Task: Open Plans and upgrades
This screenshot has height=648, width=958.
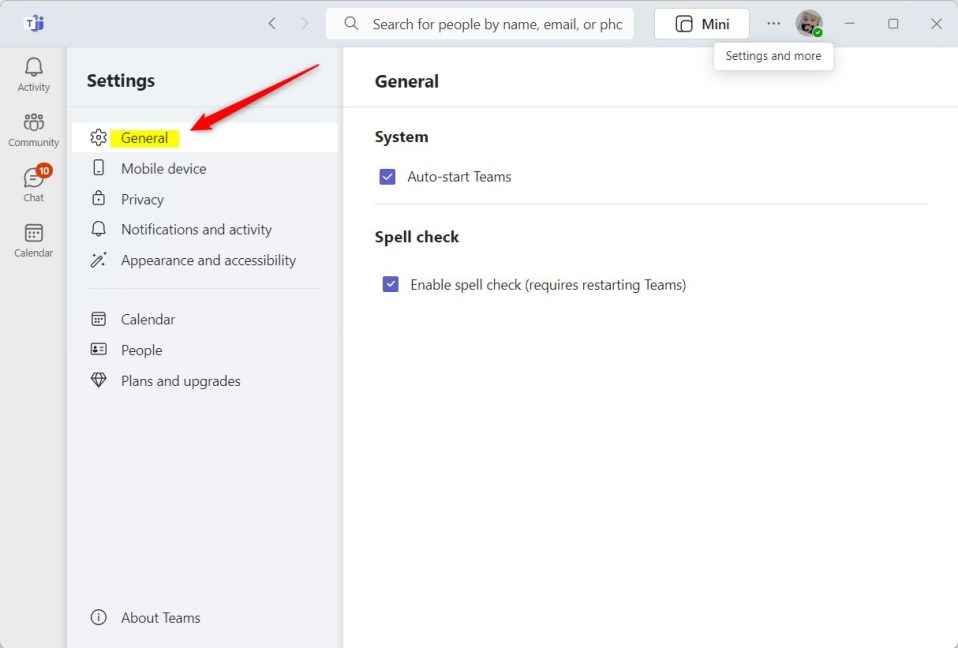Action: [205, 380]
